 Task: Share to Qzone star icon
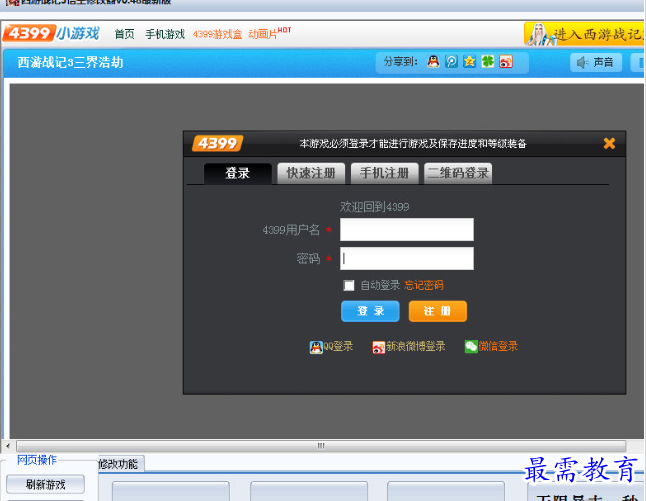pos(469,62)
